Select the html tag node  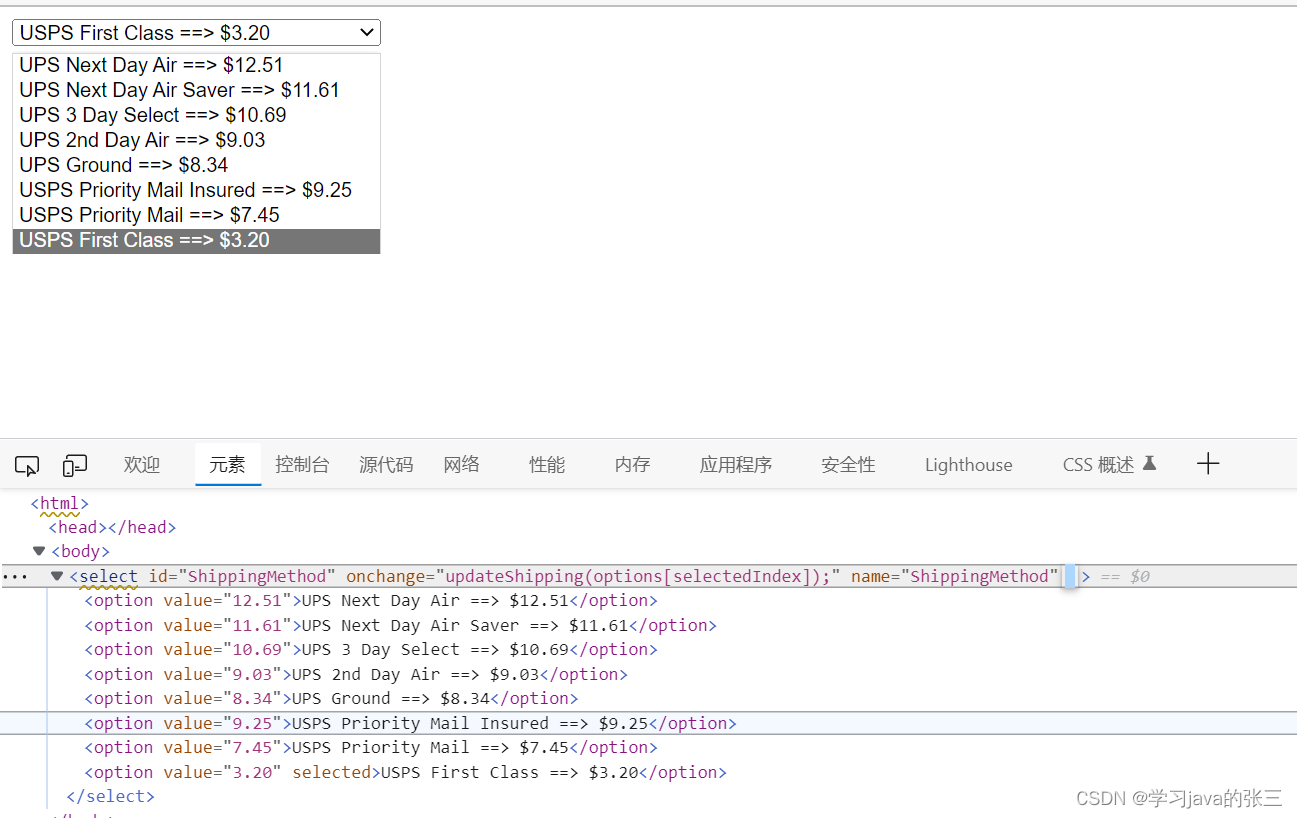pyautogui.click(x=60, y=504)
